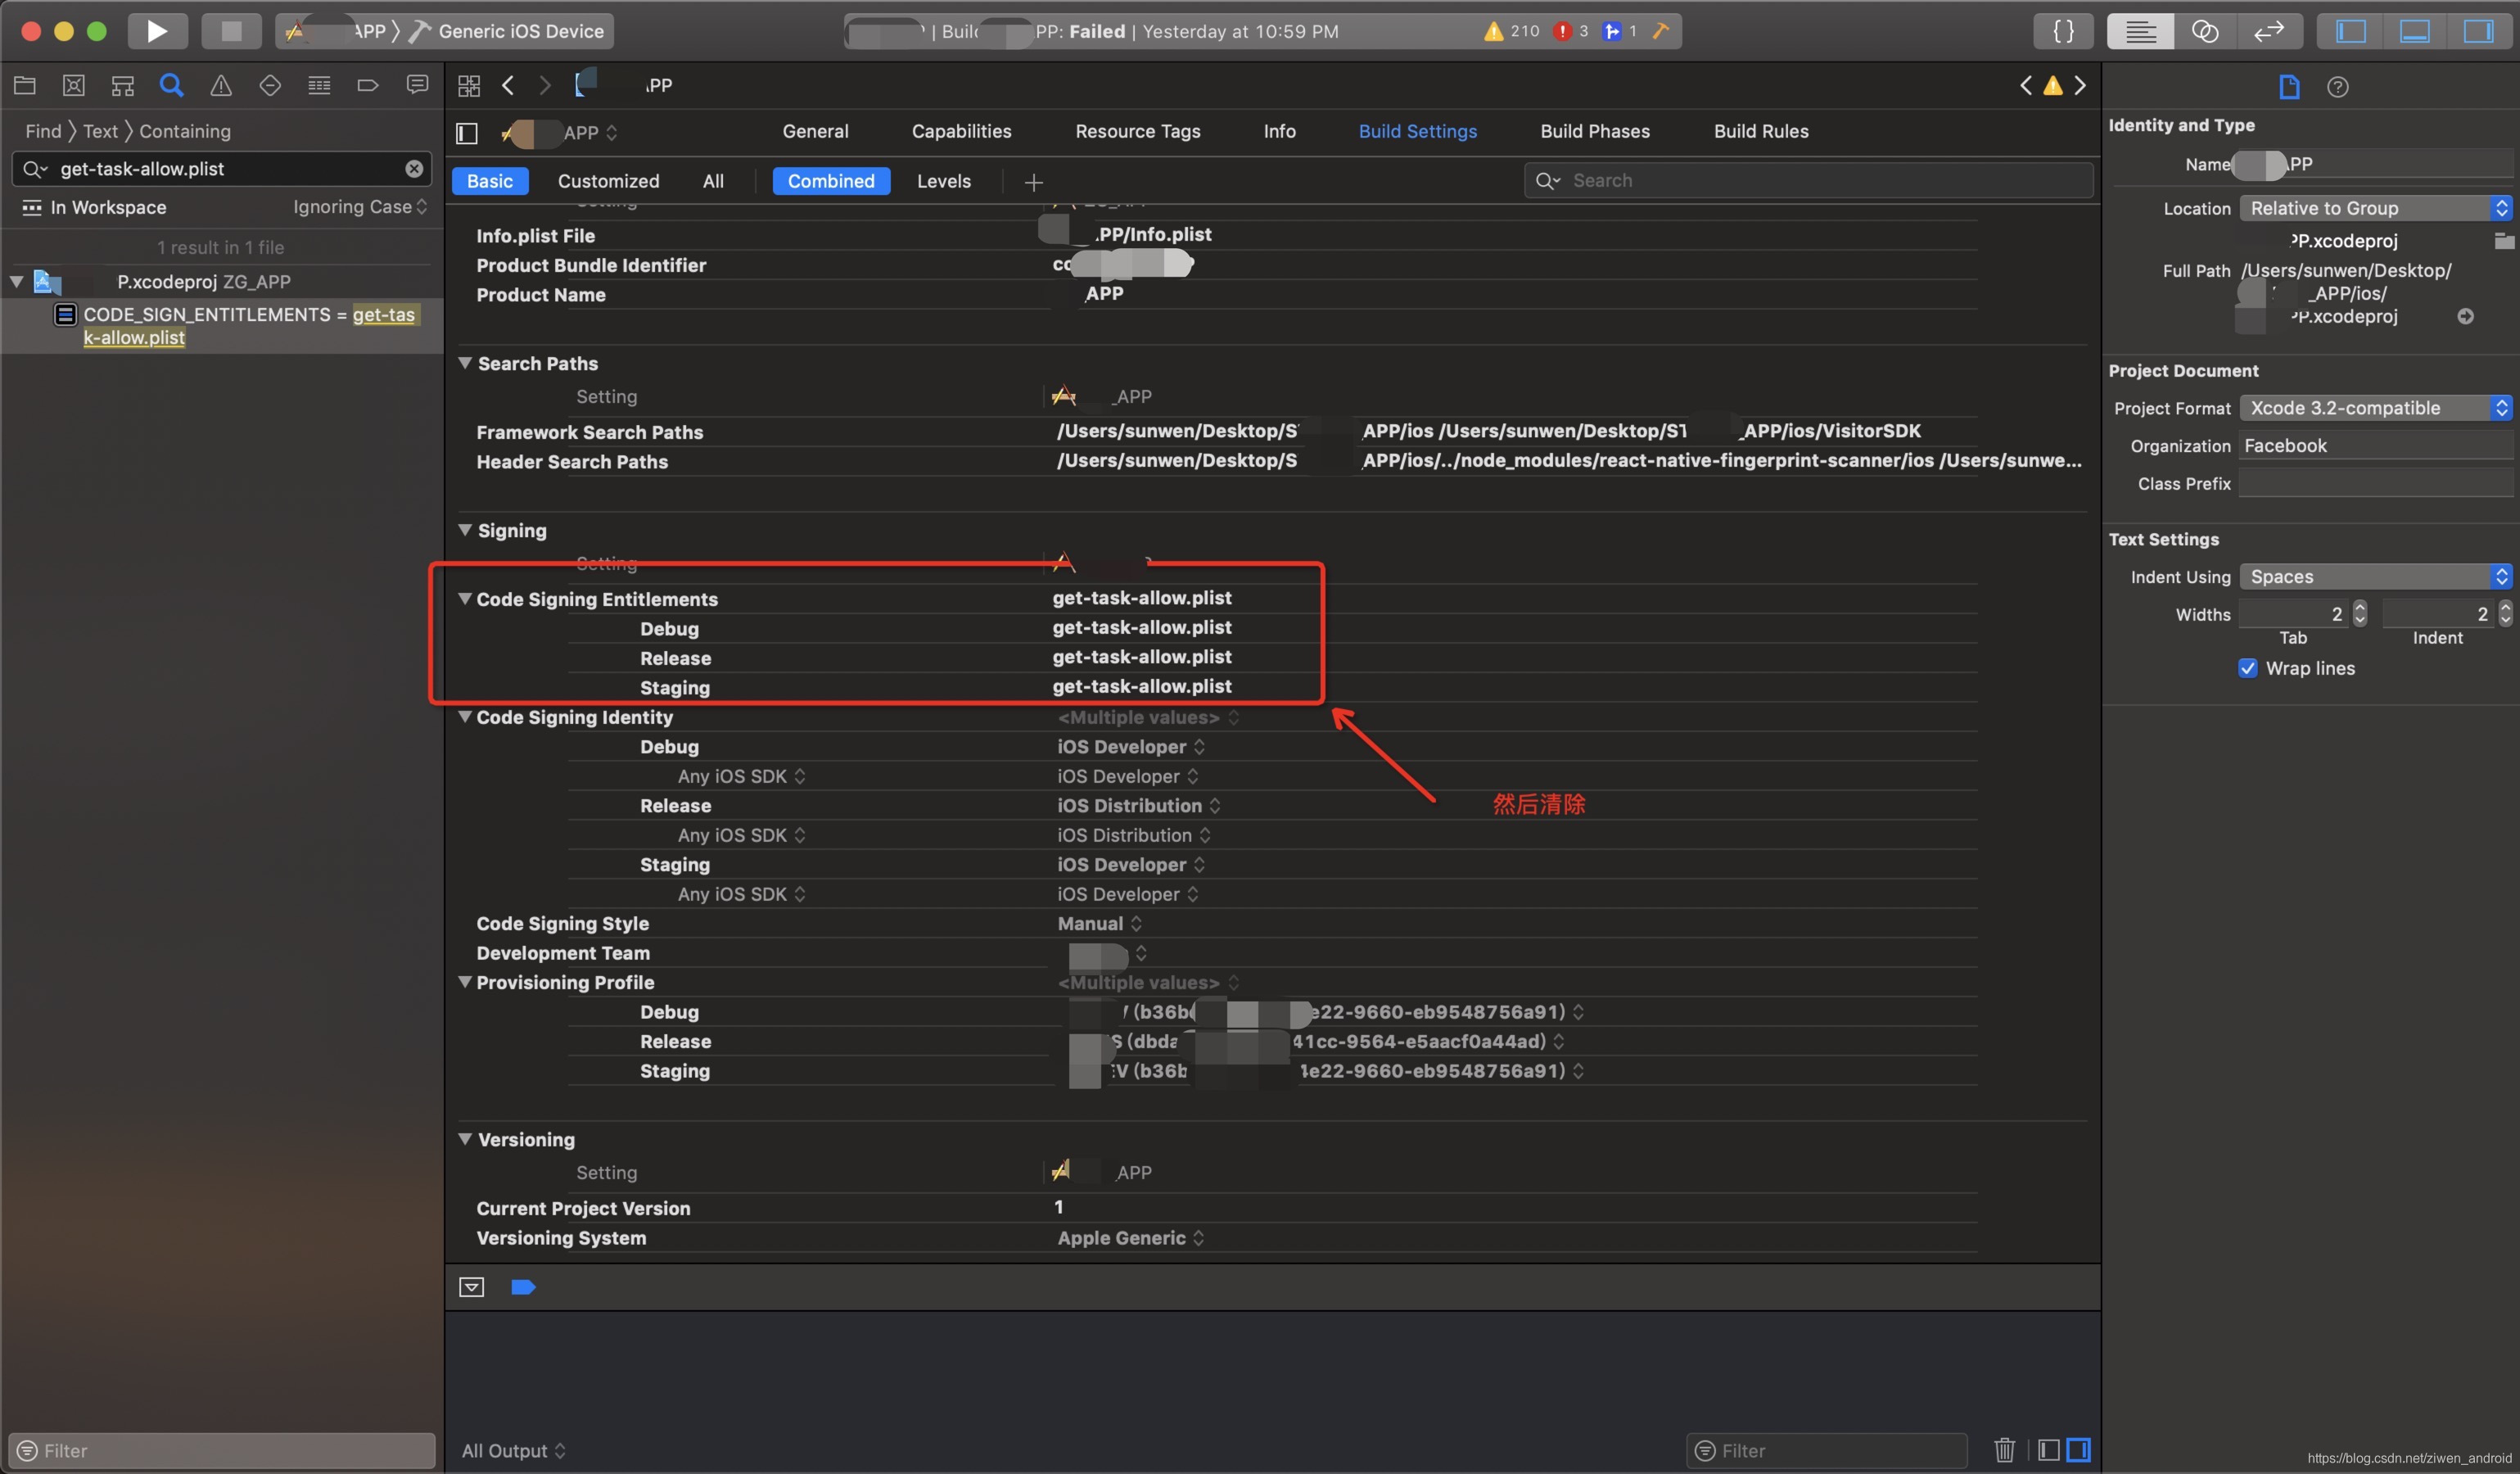The width and height of the screenshot is (2520, 1474).
Task: Switch to the Capabilities tab
Action: [961, 131]
